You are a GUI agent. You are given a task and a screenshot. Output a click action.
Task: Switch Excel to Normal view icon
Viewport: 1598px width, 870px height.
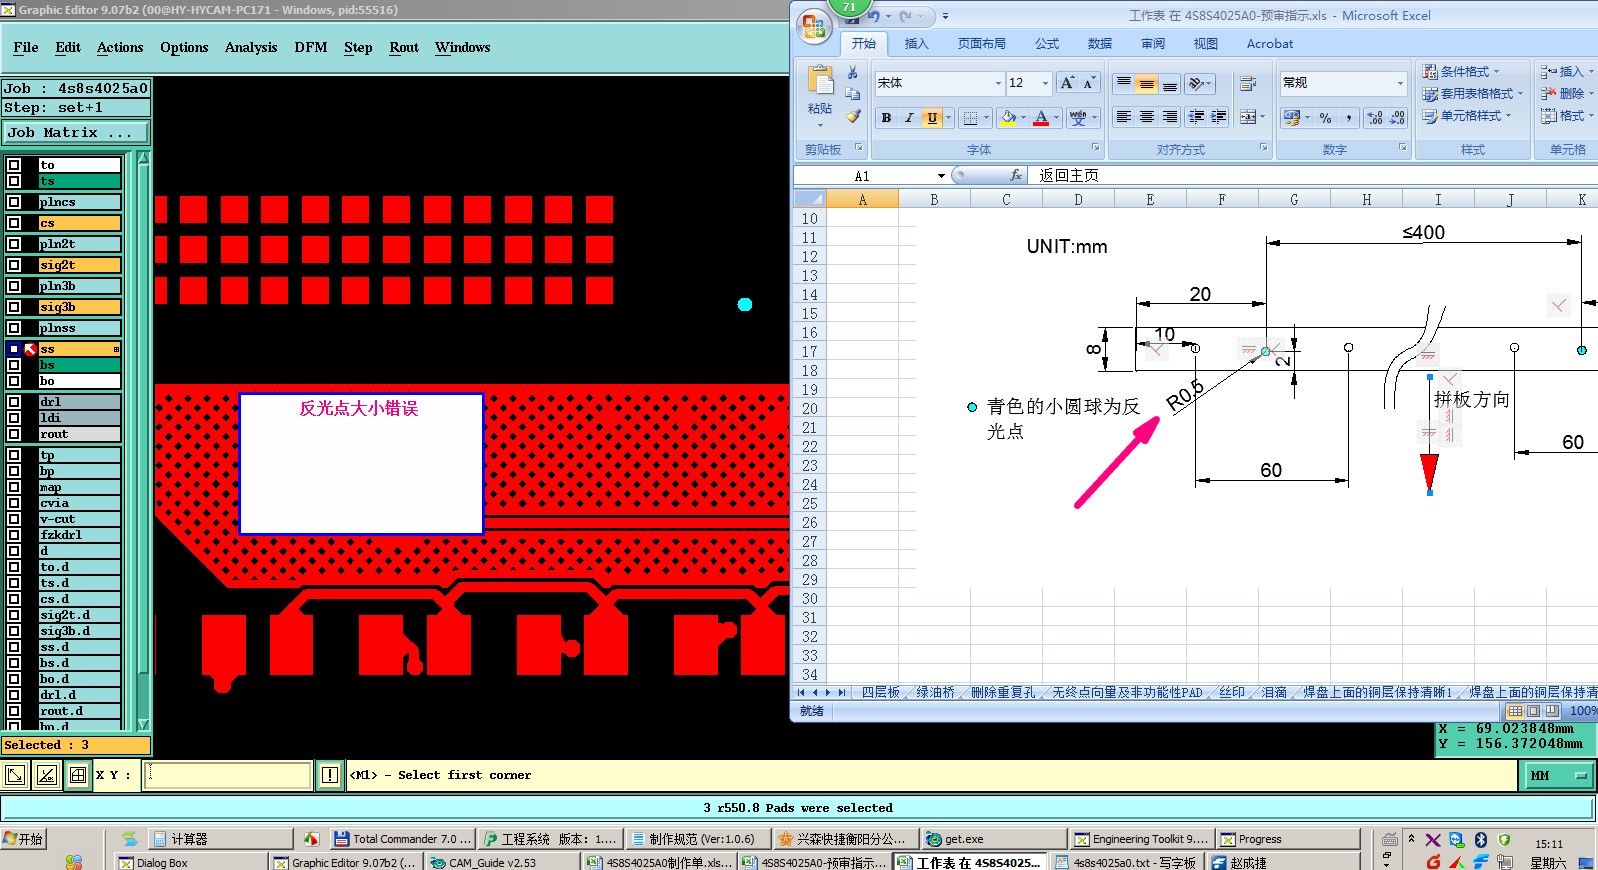click(x=1515, y=711)
